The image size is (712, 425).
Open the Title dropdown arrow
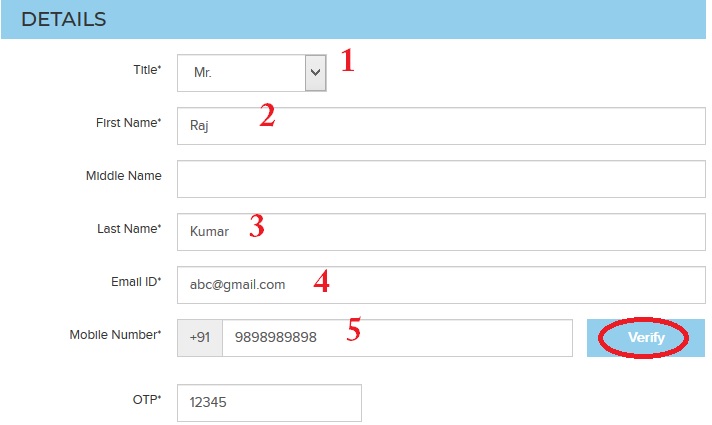[315, 73]
